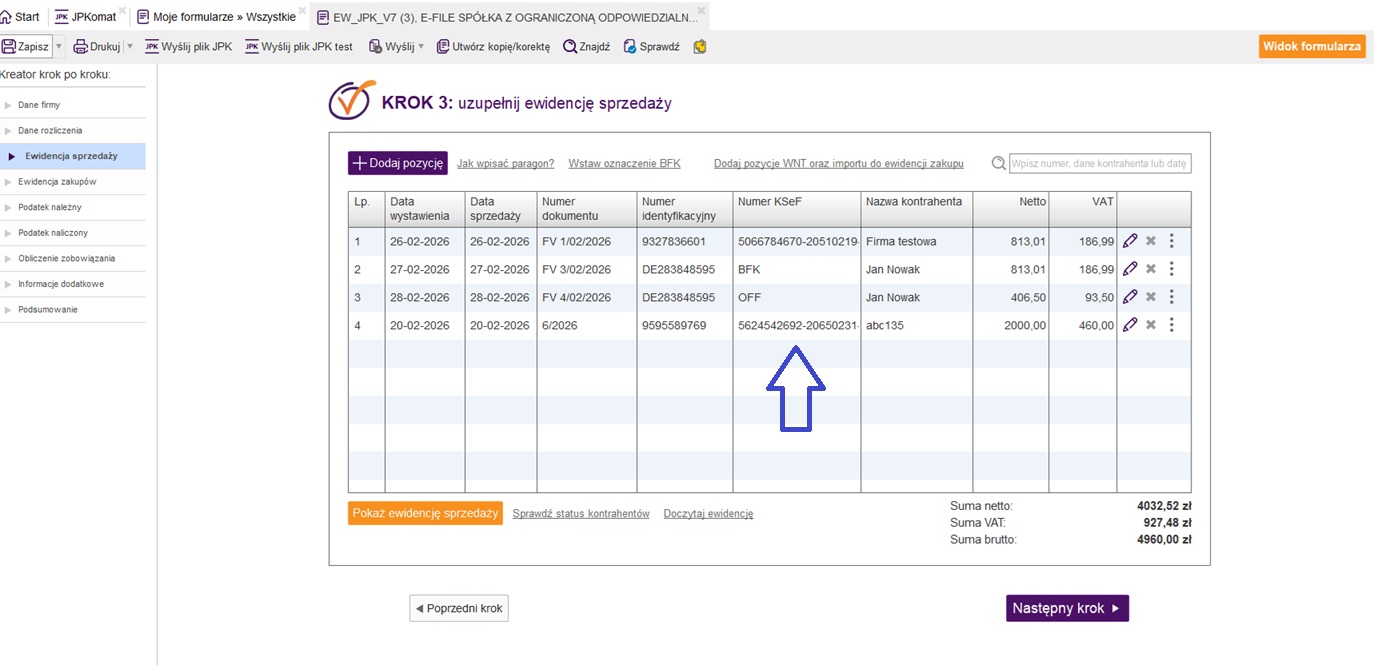Screen dimensions: 1374x665
Task: Open the three-dot menu for invoice FV 3/02/2026
Action: click(x=1171, y=269)
